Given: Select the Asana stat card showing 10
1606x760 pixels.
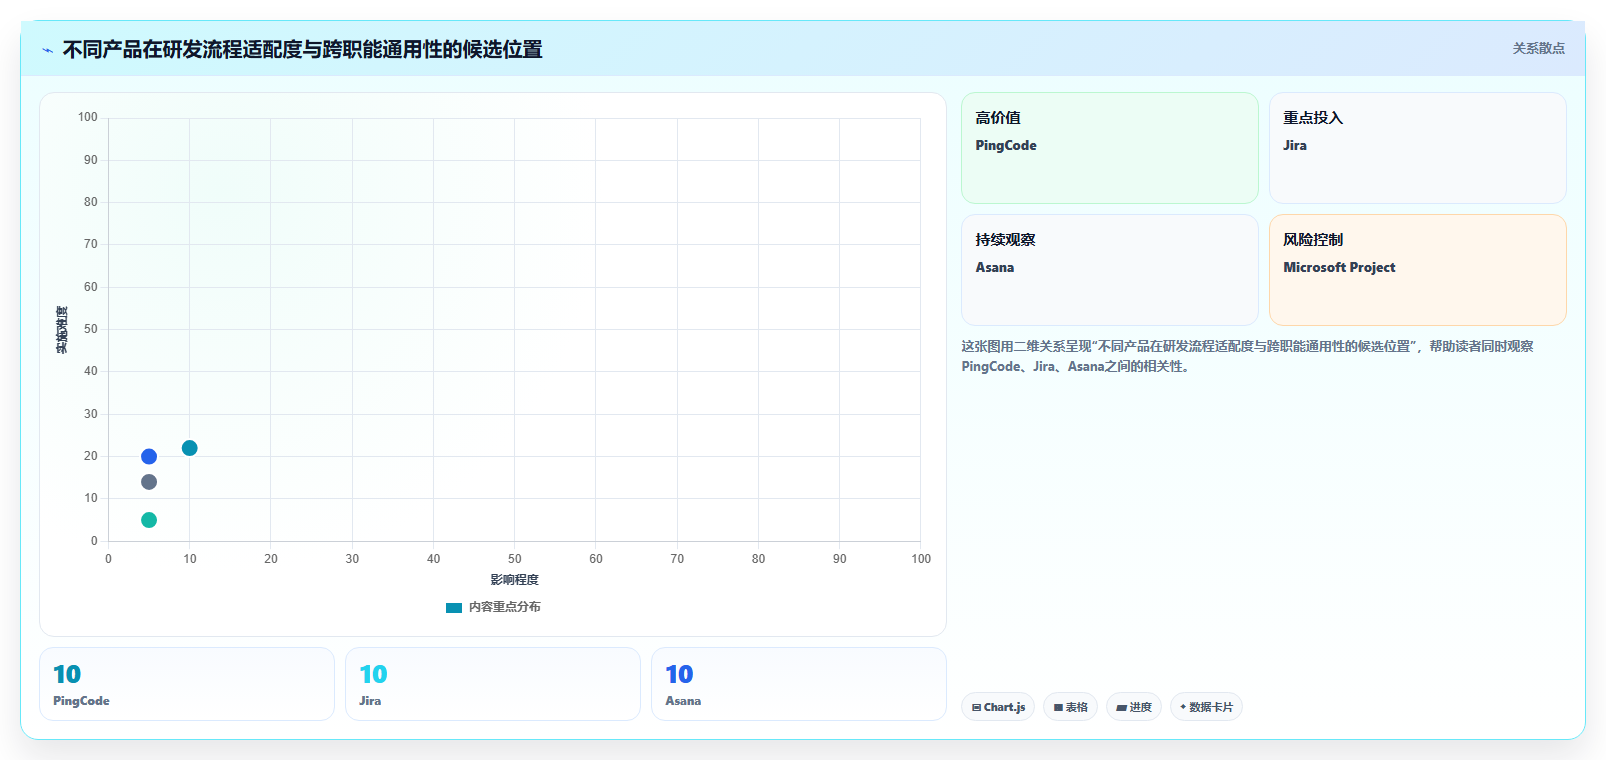Looking at the screenshot, I should [799, 684].
